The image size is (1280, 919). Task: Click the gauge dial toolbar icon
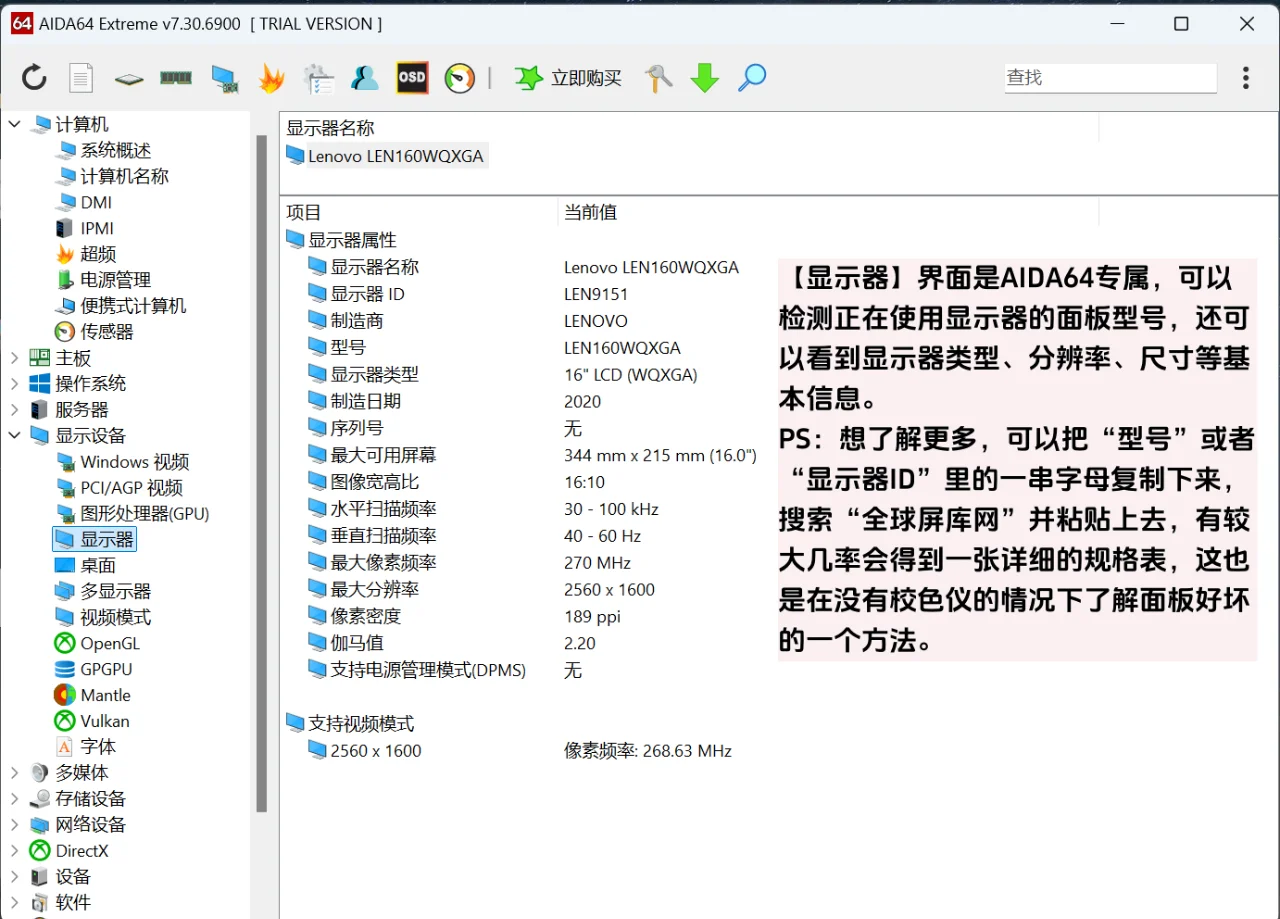click(460, 78)
